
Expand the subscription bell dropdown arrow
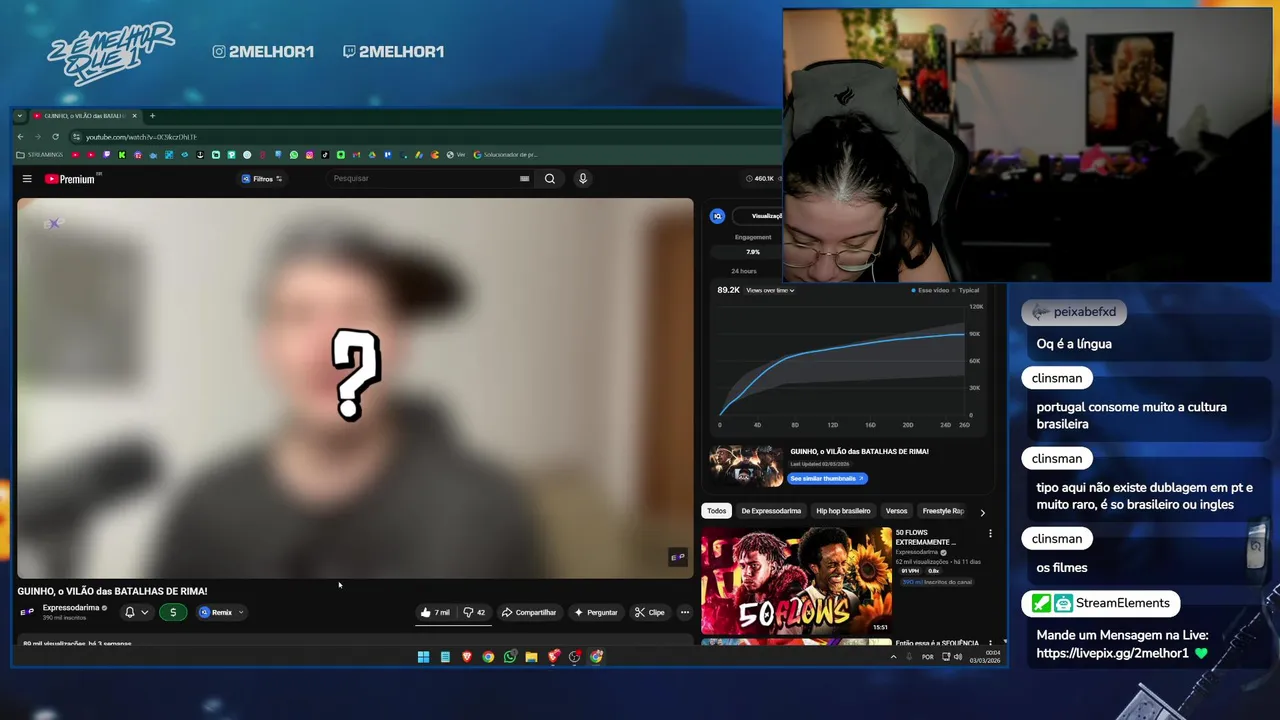[x=144, y=612]
